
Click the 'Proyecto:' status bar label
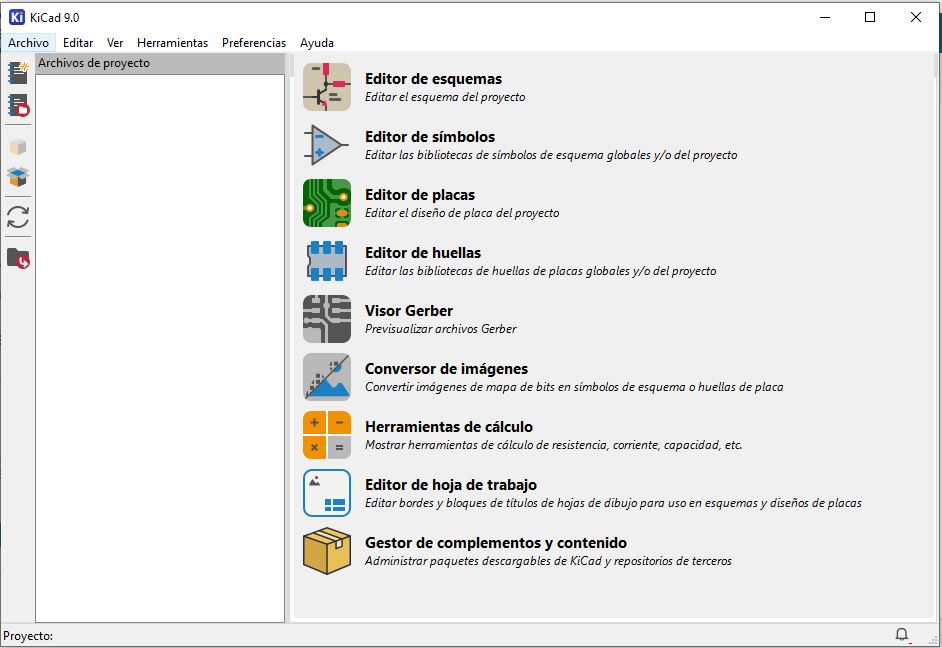coord(28,636)
